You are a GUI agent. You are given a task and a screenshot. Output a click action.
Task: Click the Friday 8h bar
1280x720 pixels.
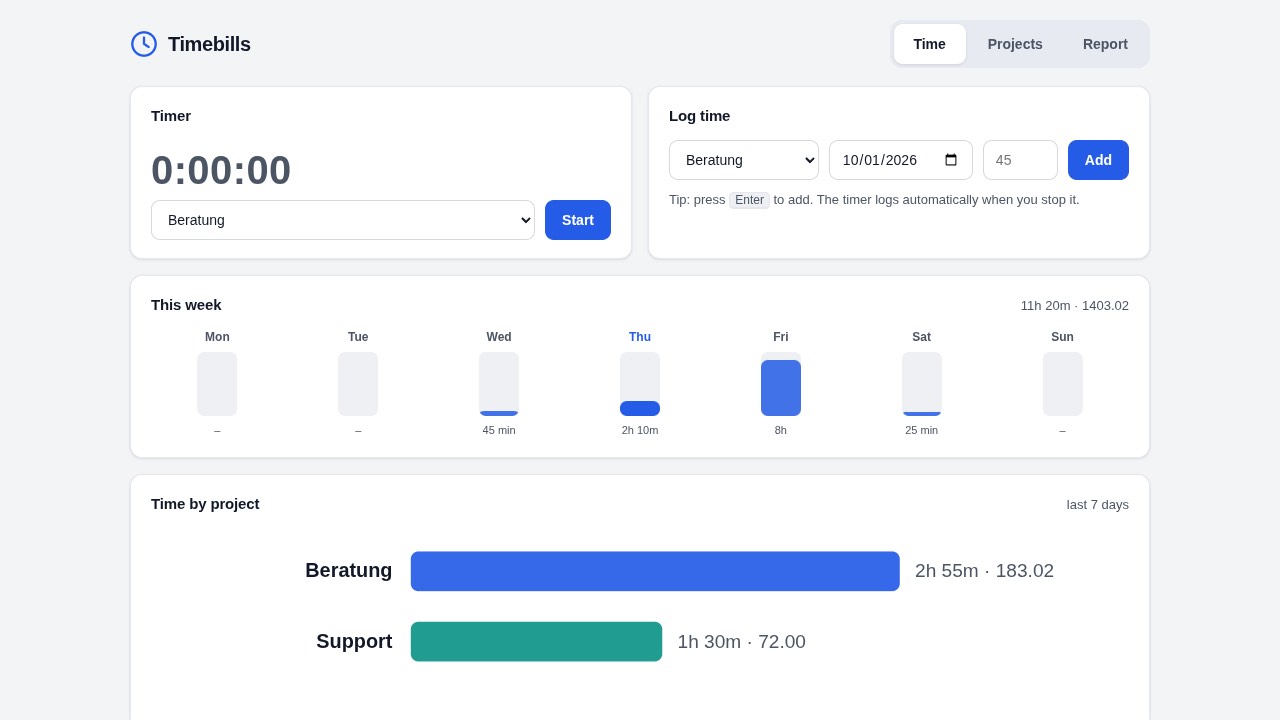click(781, 388)
